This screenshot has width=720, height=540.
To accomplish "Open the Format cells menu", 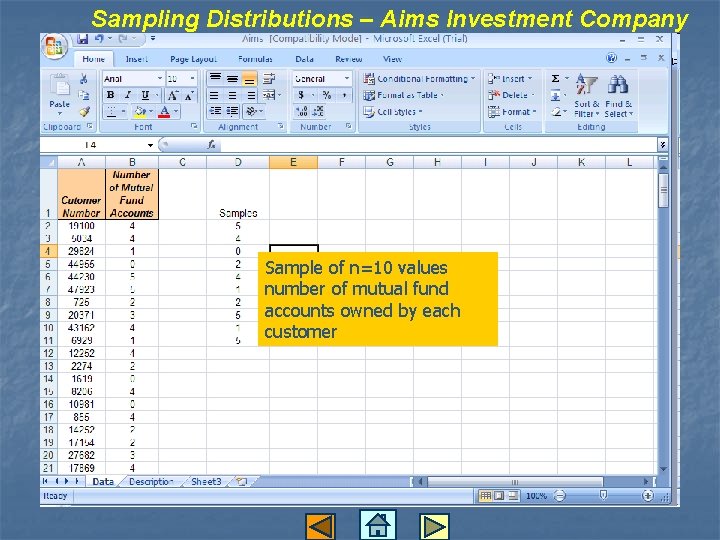I will pos(512,112).
